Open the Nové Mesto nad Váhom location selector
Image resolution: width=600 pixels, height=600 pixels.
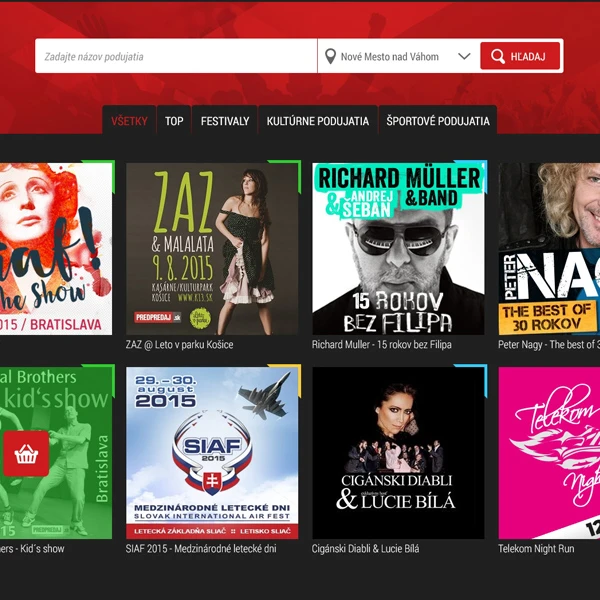coord(397,56)
